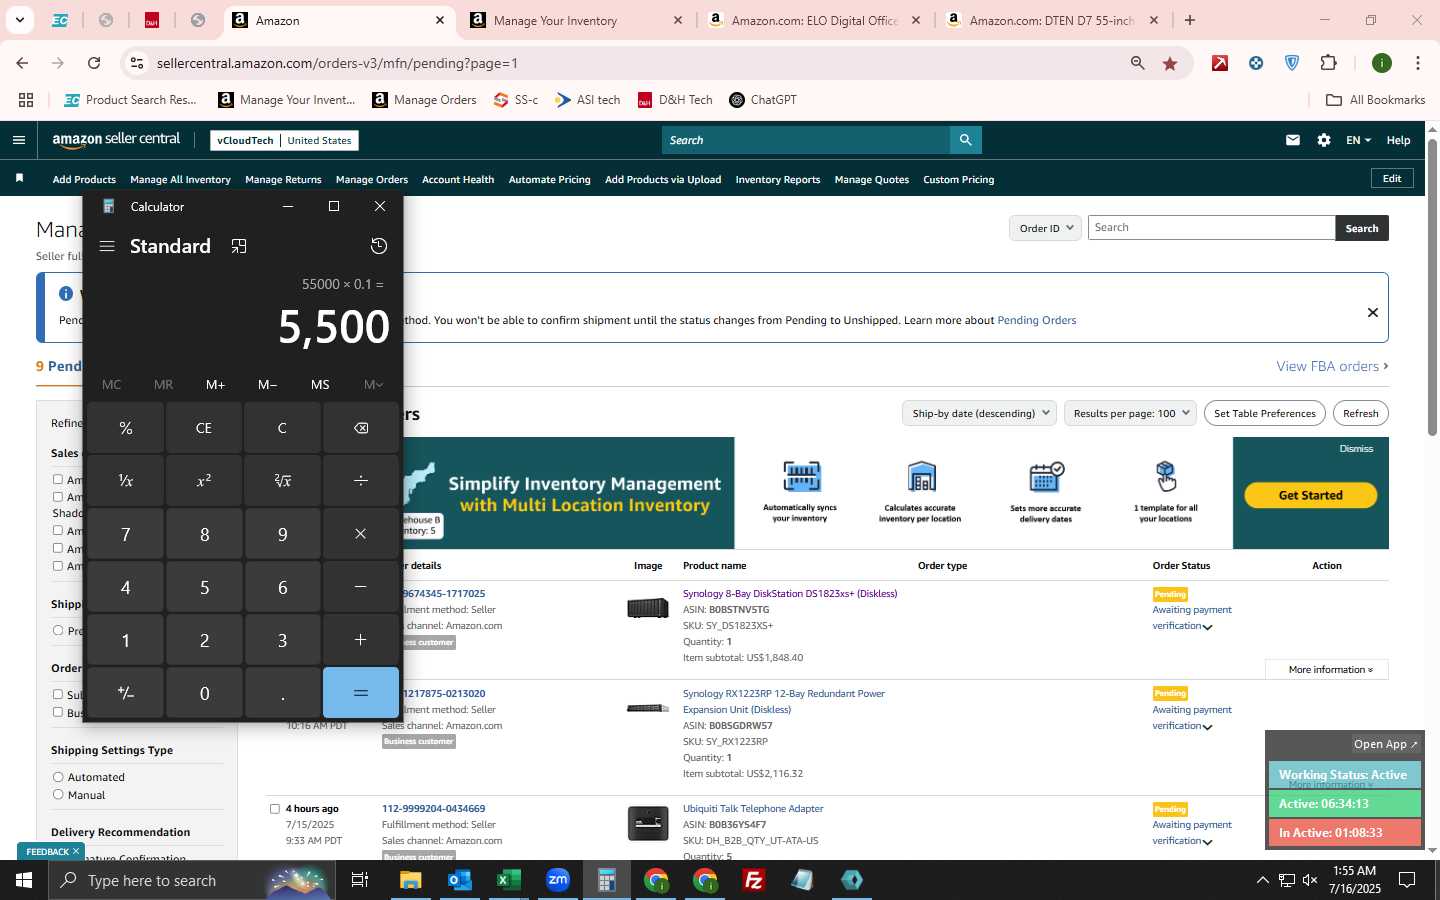Click the Refresh orders button
This screenshot has height=900, width=1440.
click(1360, 413)
